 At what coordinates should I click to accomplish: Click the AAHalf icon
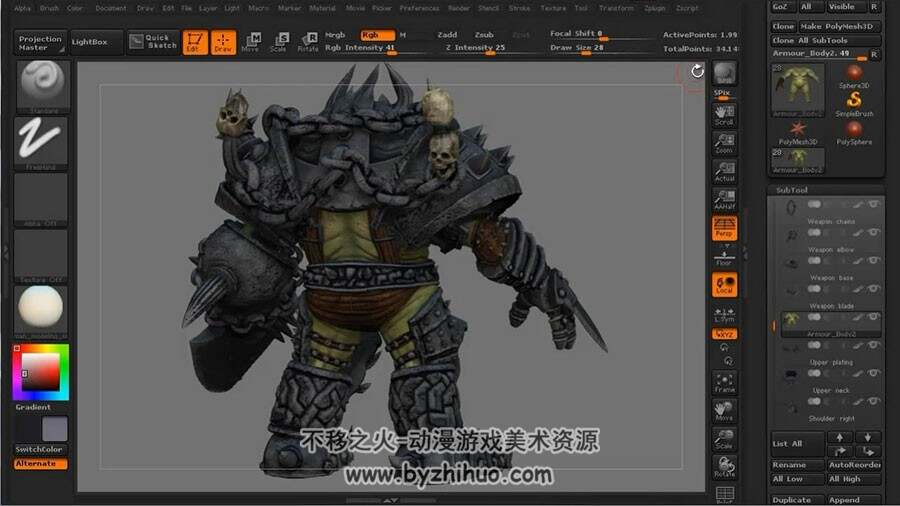point(724,199)
